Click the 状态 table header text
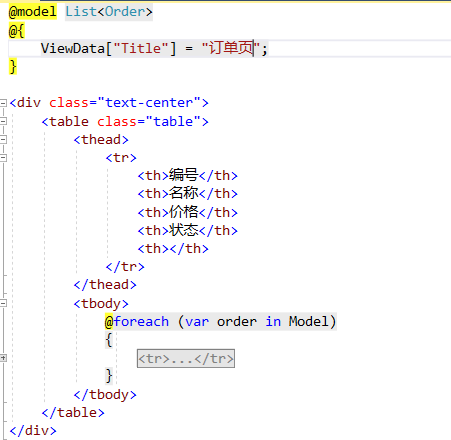The height and width of the screenshot is (440, 451). [x=183, y=230]
